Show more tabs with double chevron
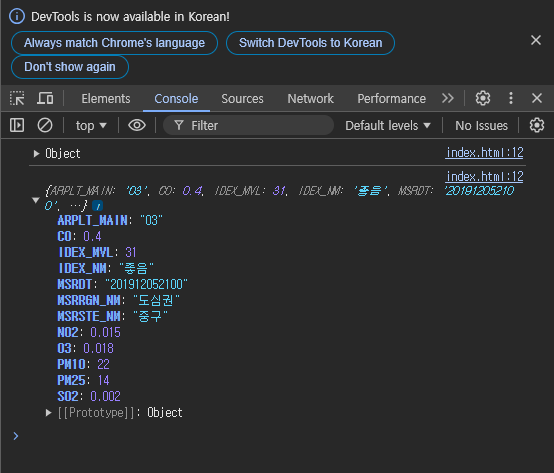Image resolution: width=554 pixels, height=473 pixels. [448, 98]
